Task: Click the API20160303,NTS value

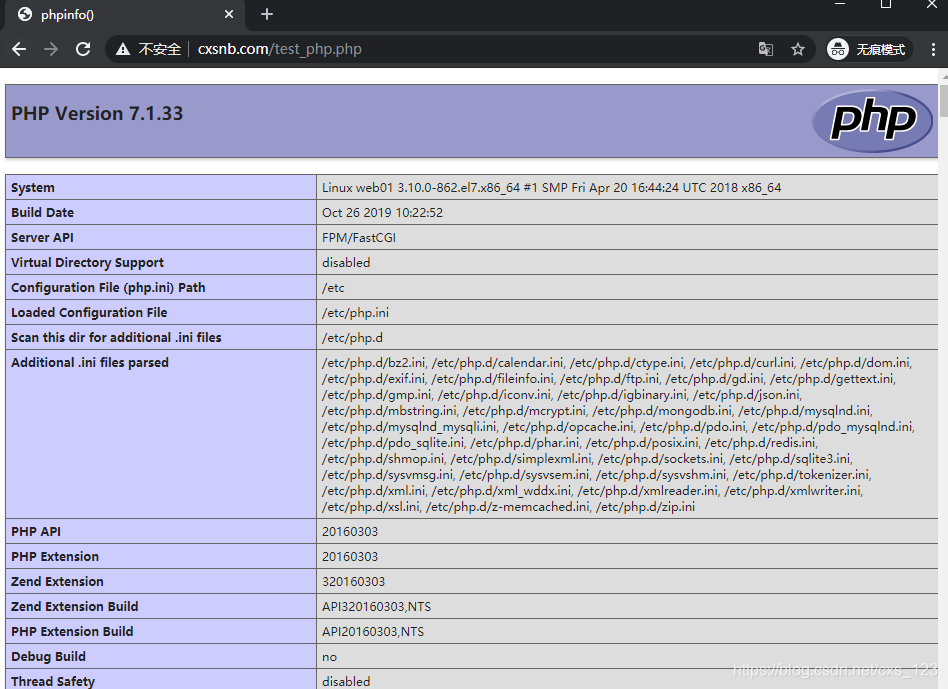Action: tap(372, 632)
